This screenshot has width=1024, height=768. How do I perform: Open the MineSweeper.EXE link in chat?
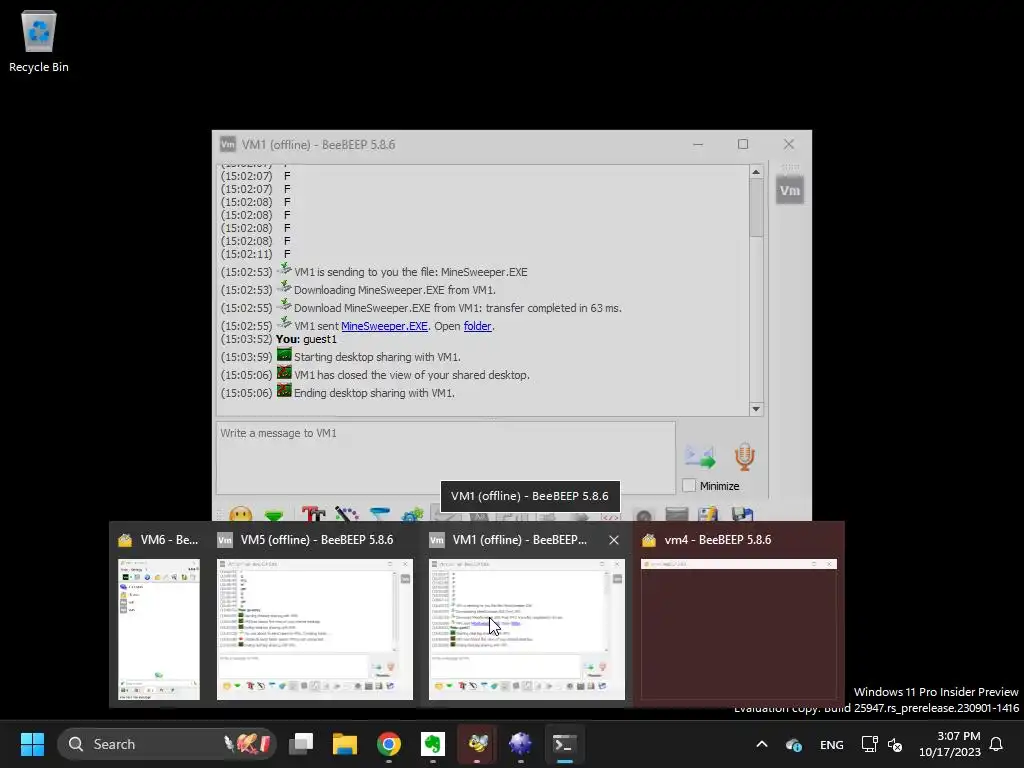tap(384, 326)
